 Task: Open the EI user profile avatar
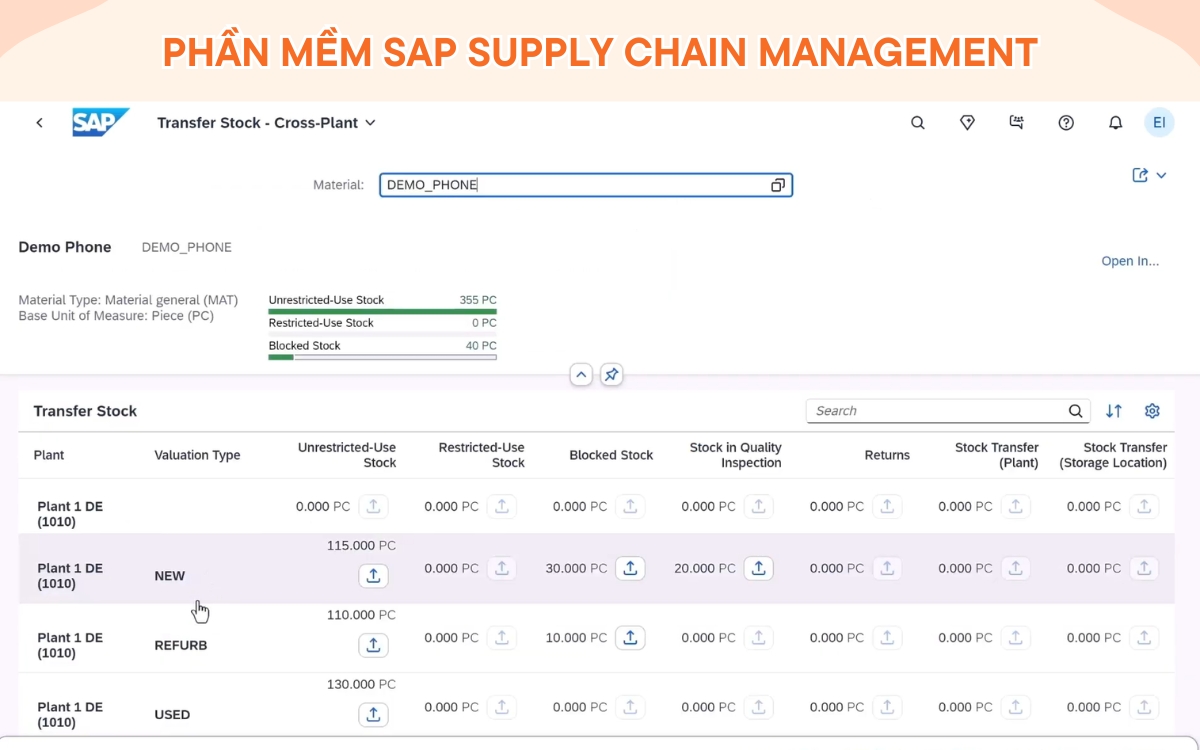1159,122
